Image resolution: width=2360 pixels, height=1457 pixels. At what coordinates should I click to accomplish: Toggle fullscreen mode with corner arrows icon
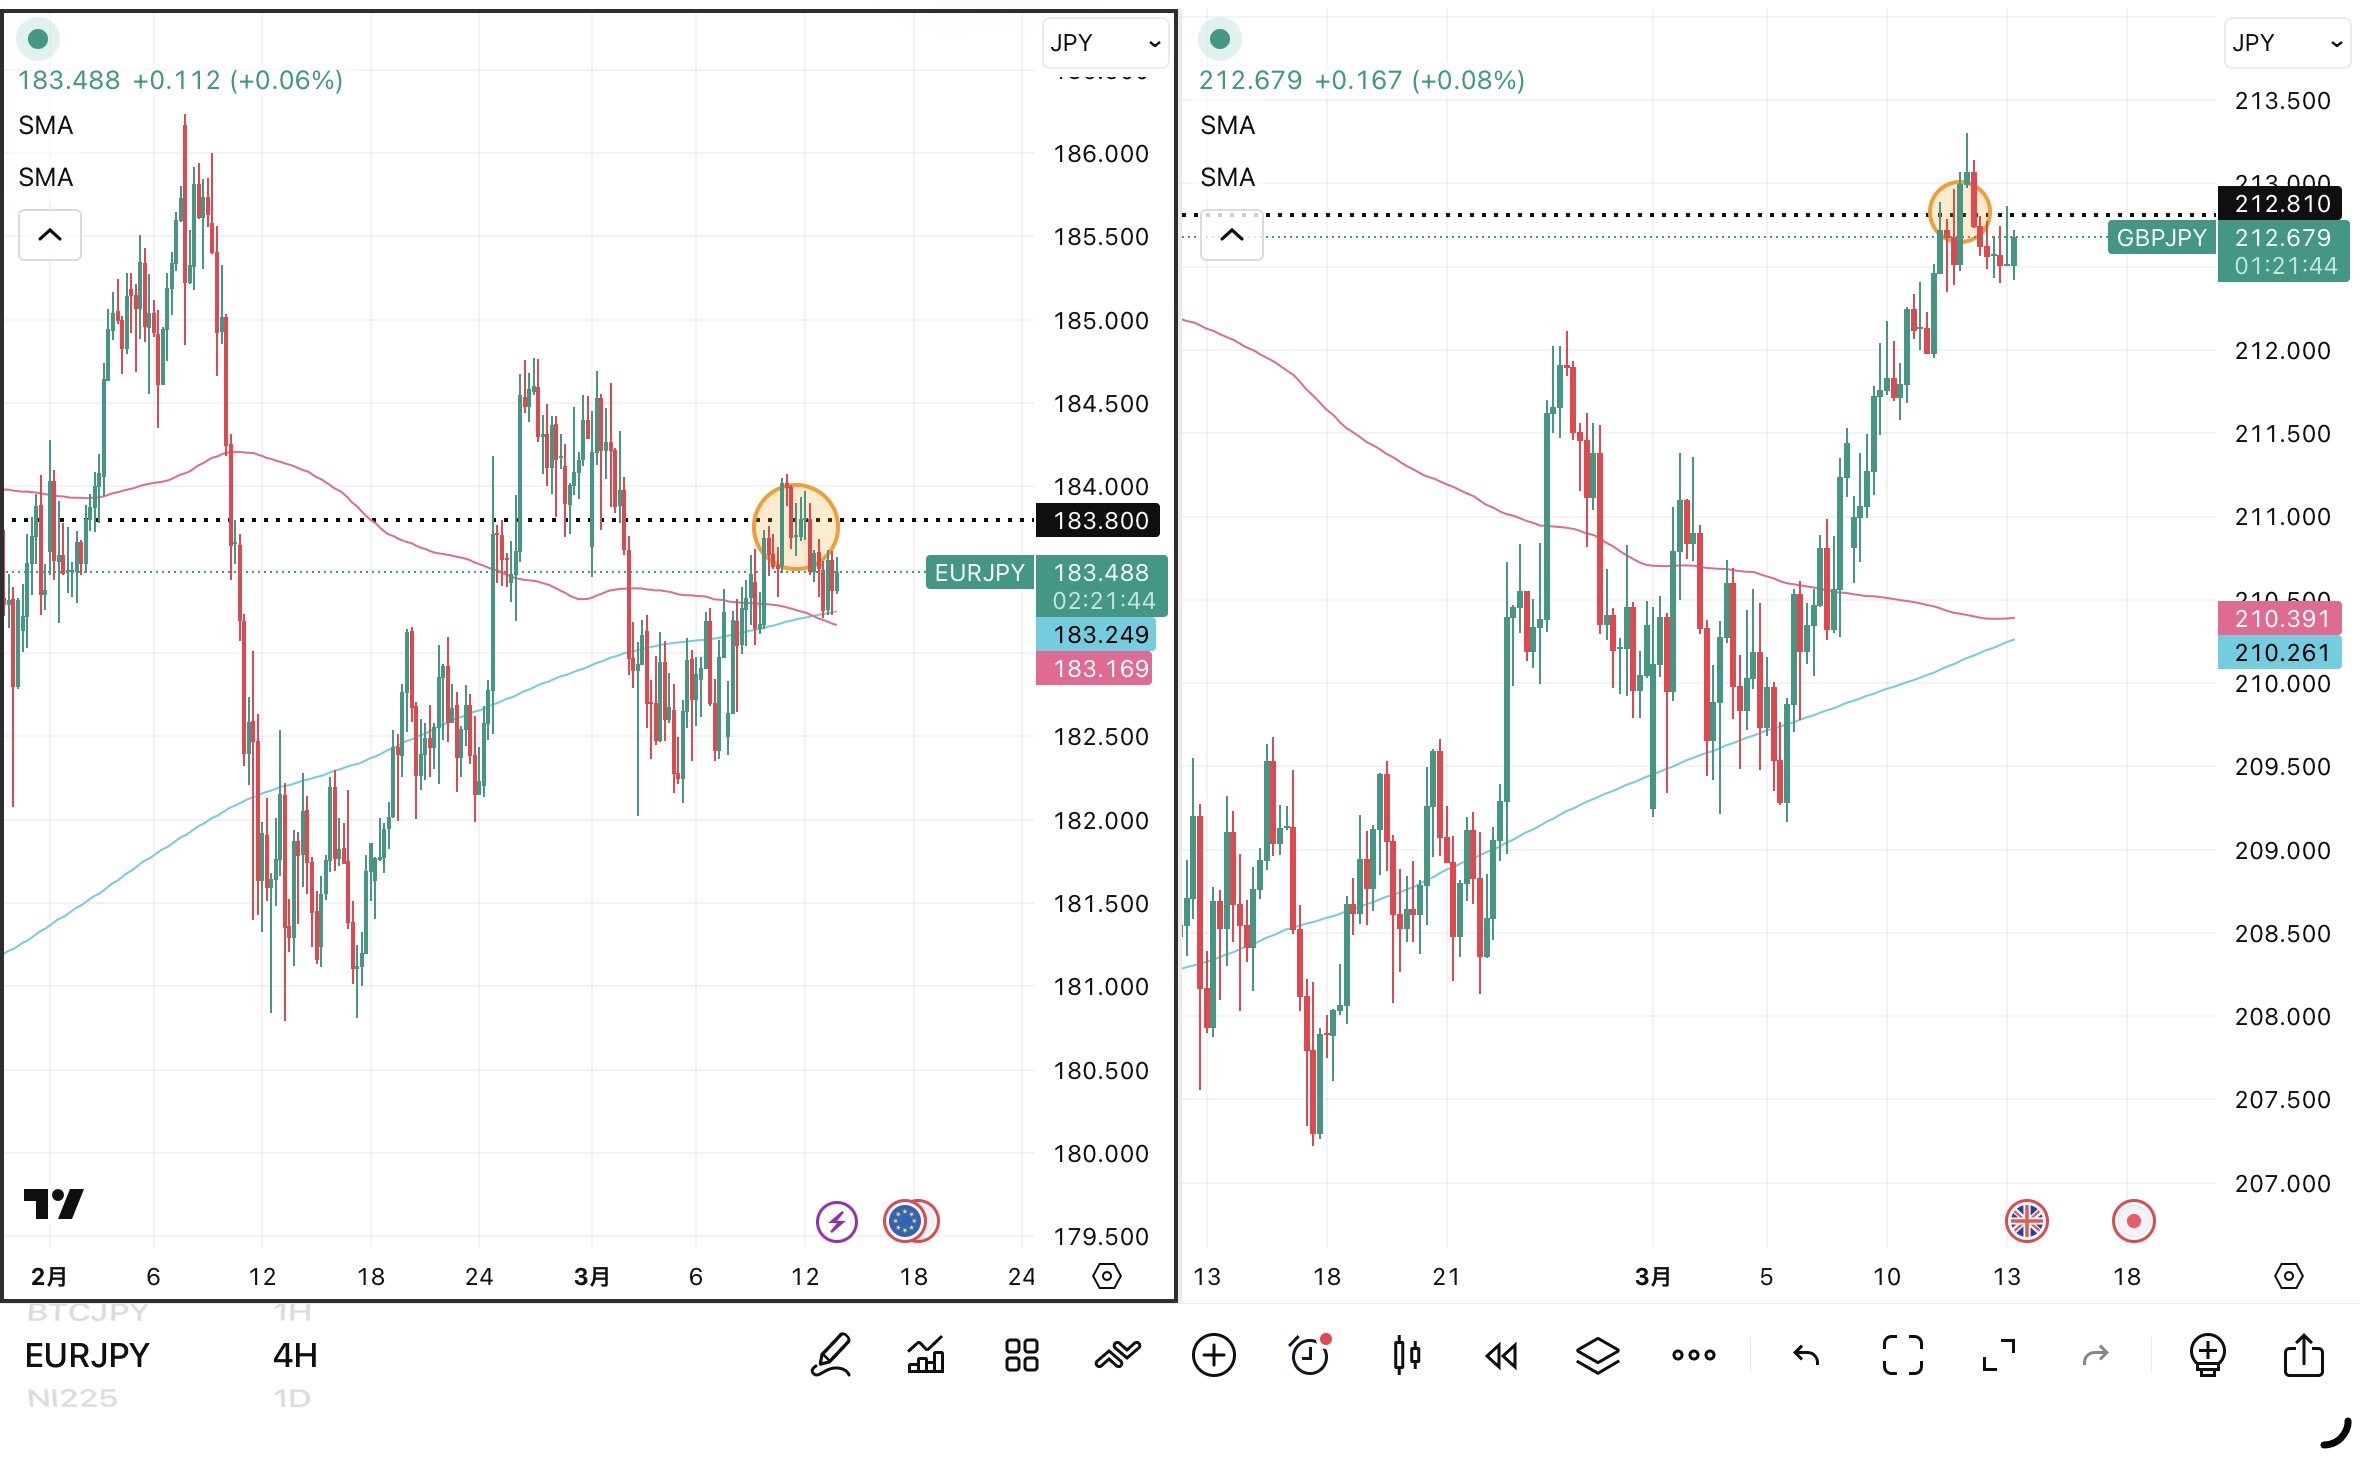pyautogui.click(x=1998, y=1355)
